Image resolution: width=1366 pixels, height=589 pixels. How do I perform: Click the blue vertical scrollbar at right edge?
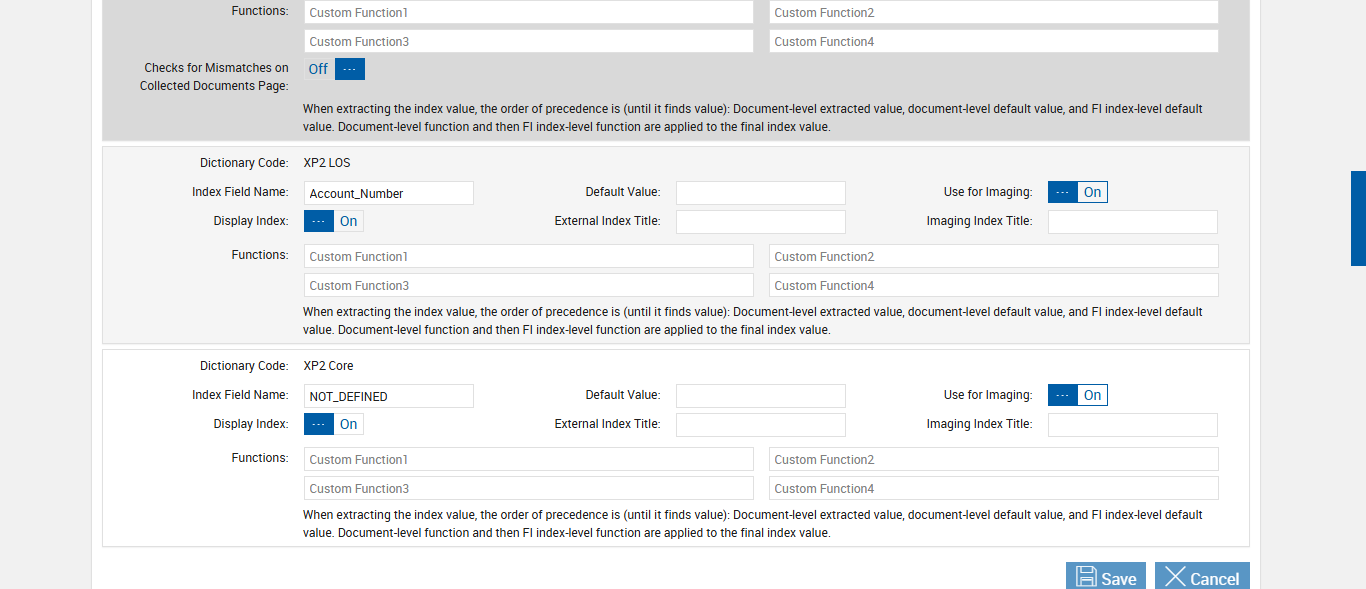(1358, 218)
